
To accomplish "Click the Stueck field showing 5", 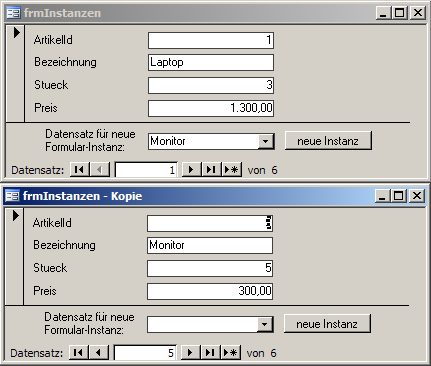I will coord(210,268).
